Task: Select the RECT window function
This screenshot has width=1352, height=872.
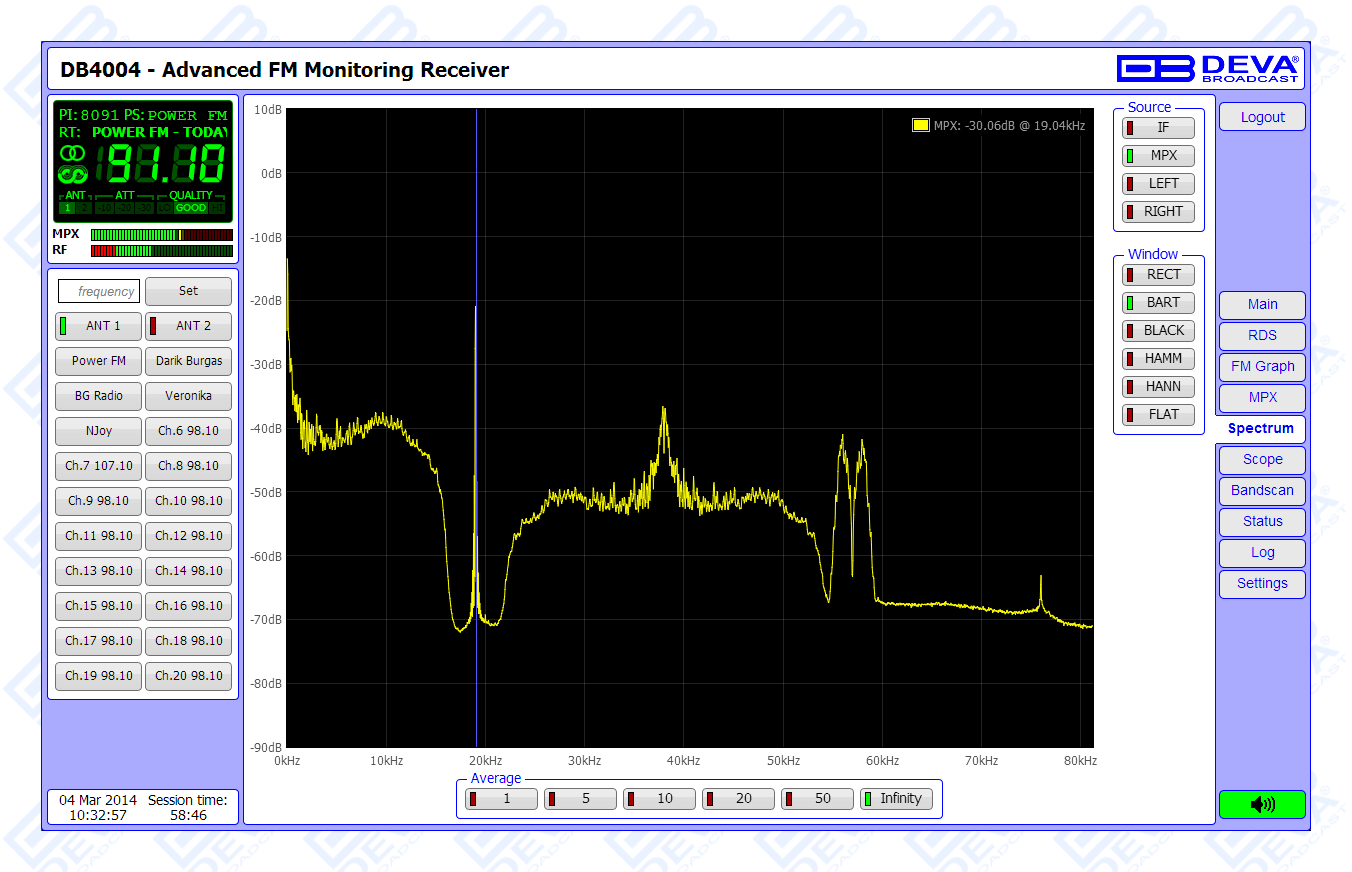Action: (x=1158, y=275)
